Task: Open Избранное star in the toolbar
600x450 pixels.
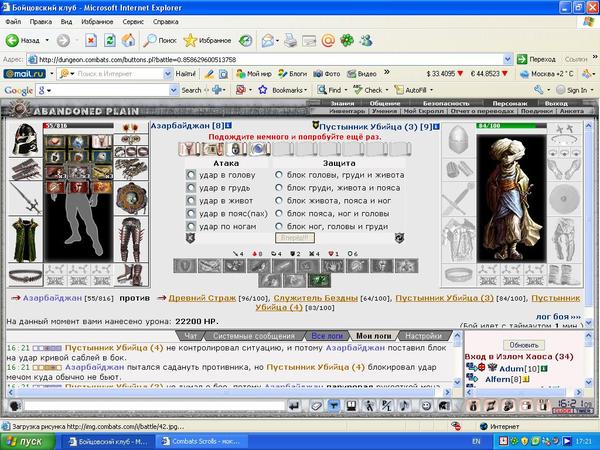Action: [x=207, y=40]
